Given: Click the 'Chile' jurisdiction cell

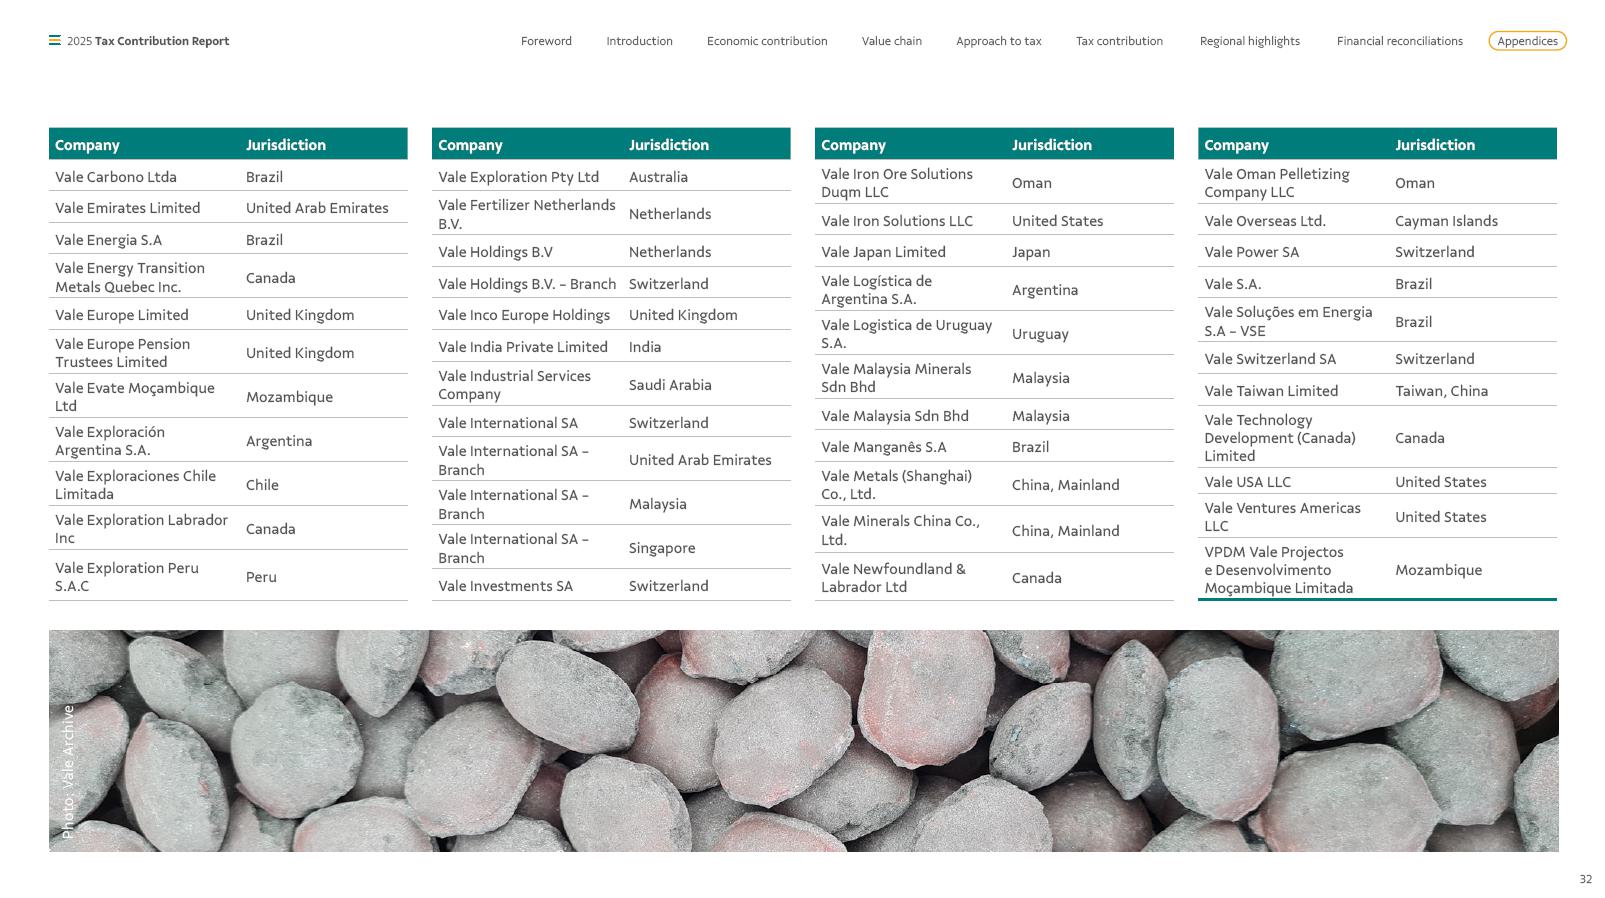Looking at the screenshot, I should coord(262,485).
